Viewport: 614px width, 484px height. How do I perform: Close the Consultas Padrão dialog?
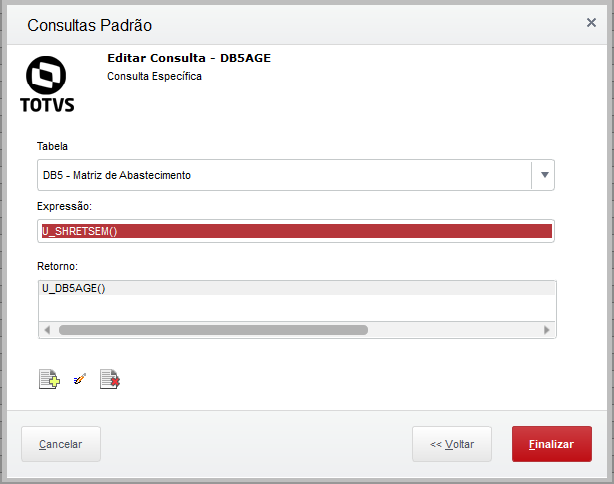[x=591, y=23]
